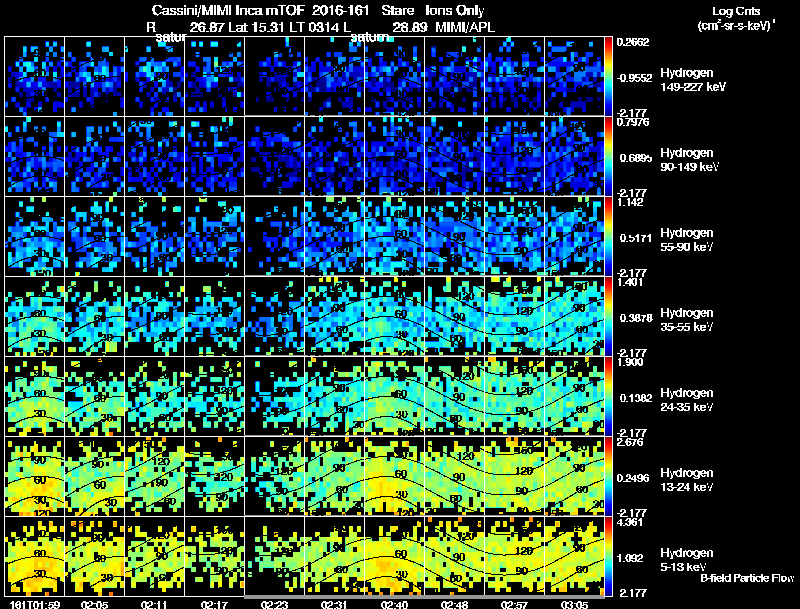Select the 24-35 keV image panel at 02:40

pyautogui.click(x=394, y=396)
